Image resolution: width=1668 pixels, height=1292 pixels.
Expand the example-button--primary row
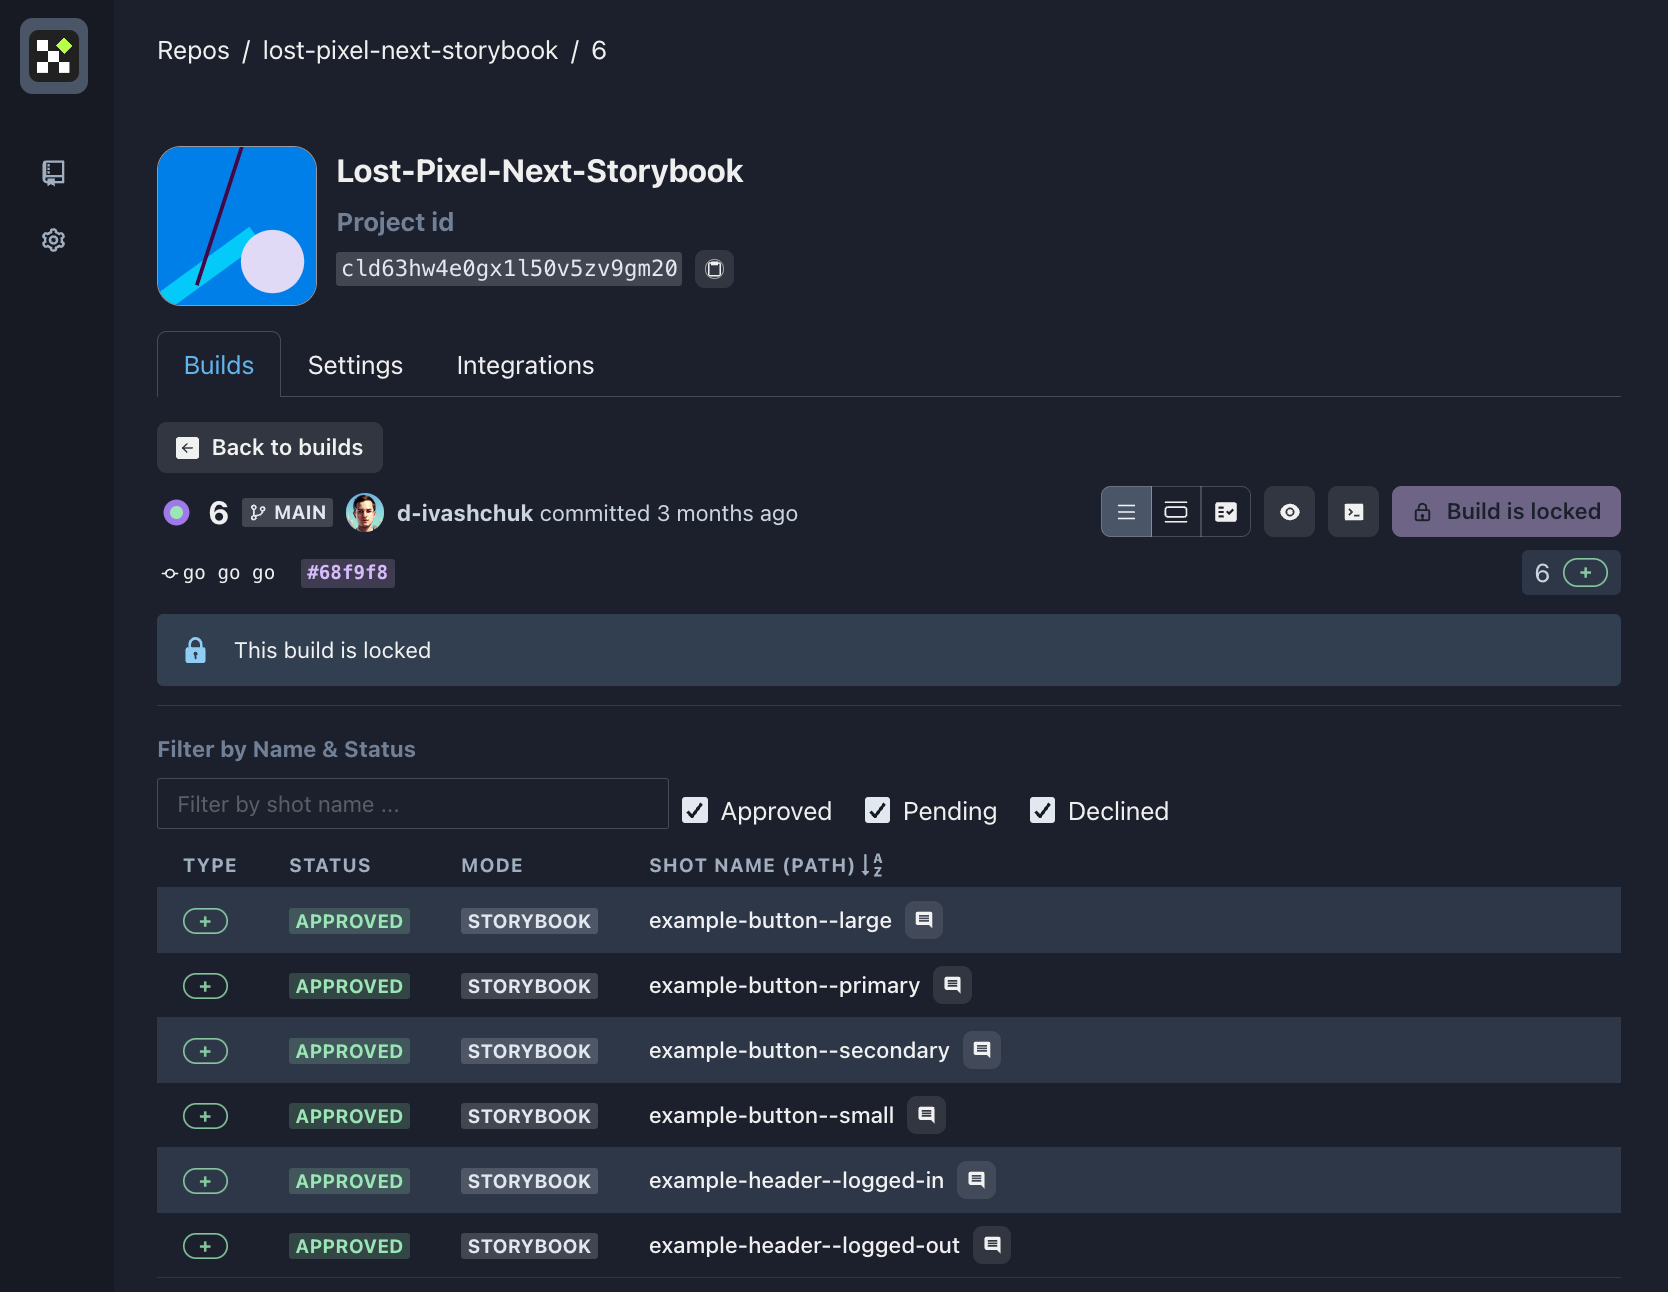(205, 986)
